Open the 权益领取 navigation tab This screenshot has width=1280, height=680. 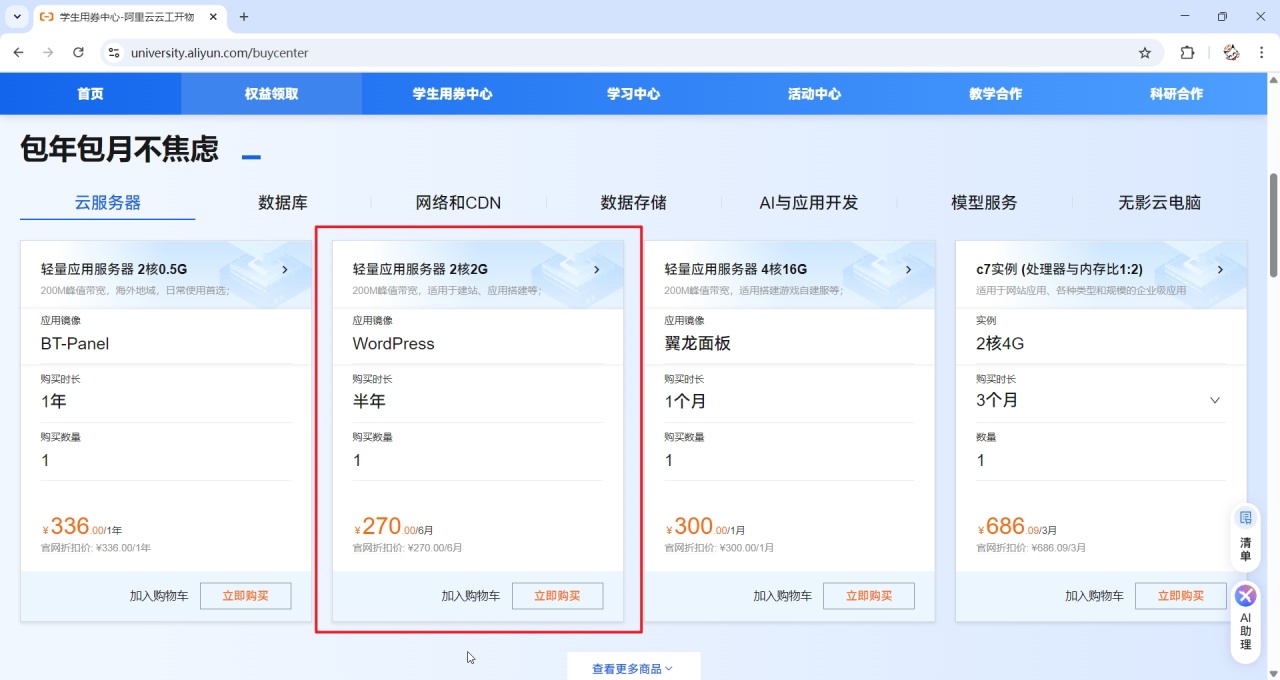point(271,94)
